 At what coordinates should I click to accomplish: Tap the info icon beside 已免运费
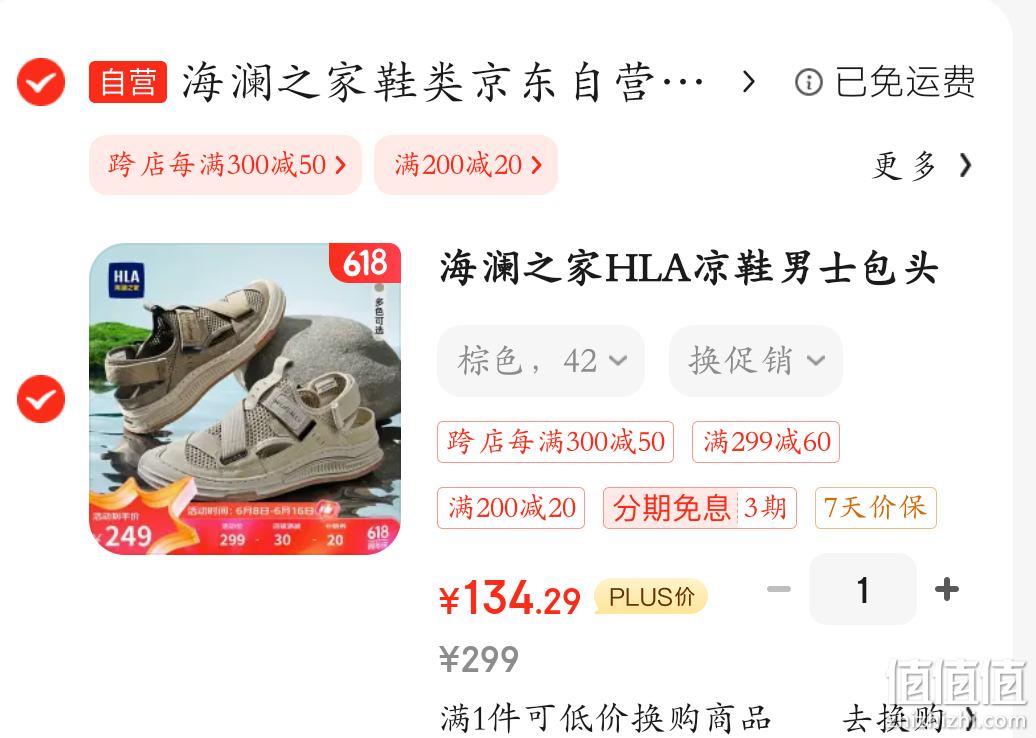click(809, 83)
